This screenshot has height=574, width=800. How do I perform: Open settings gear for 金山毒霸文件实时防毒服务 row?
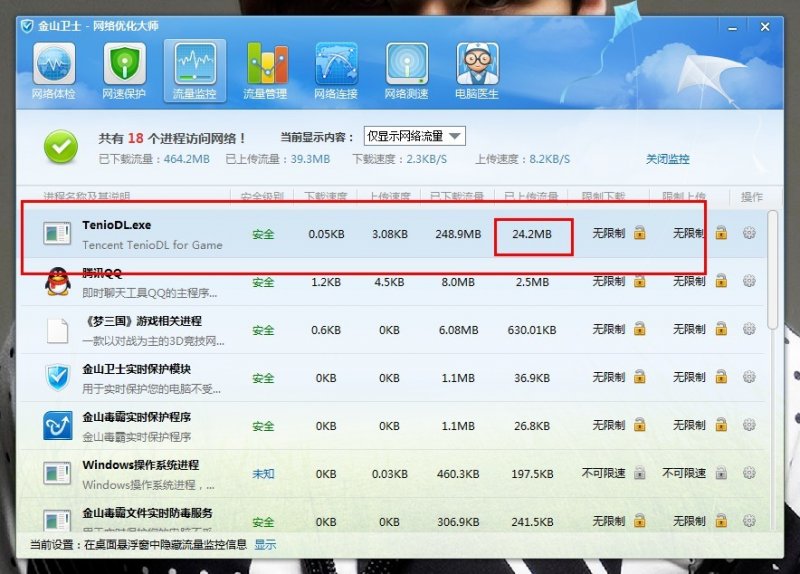[x=749, y=520]
